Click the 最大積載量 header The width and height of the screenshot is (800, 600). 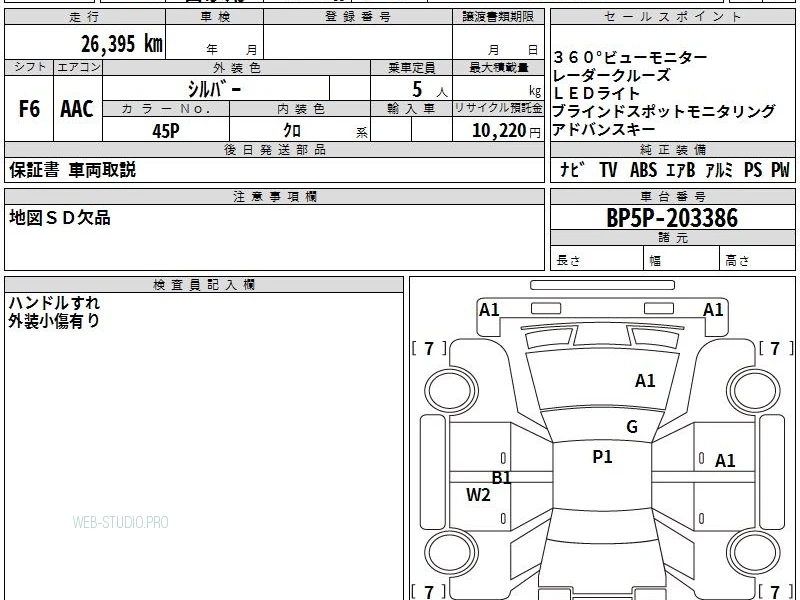(498, 67)
